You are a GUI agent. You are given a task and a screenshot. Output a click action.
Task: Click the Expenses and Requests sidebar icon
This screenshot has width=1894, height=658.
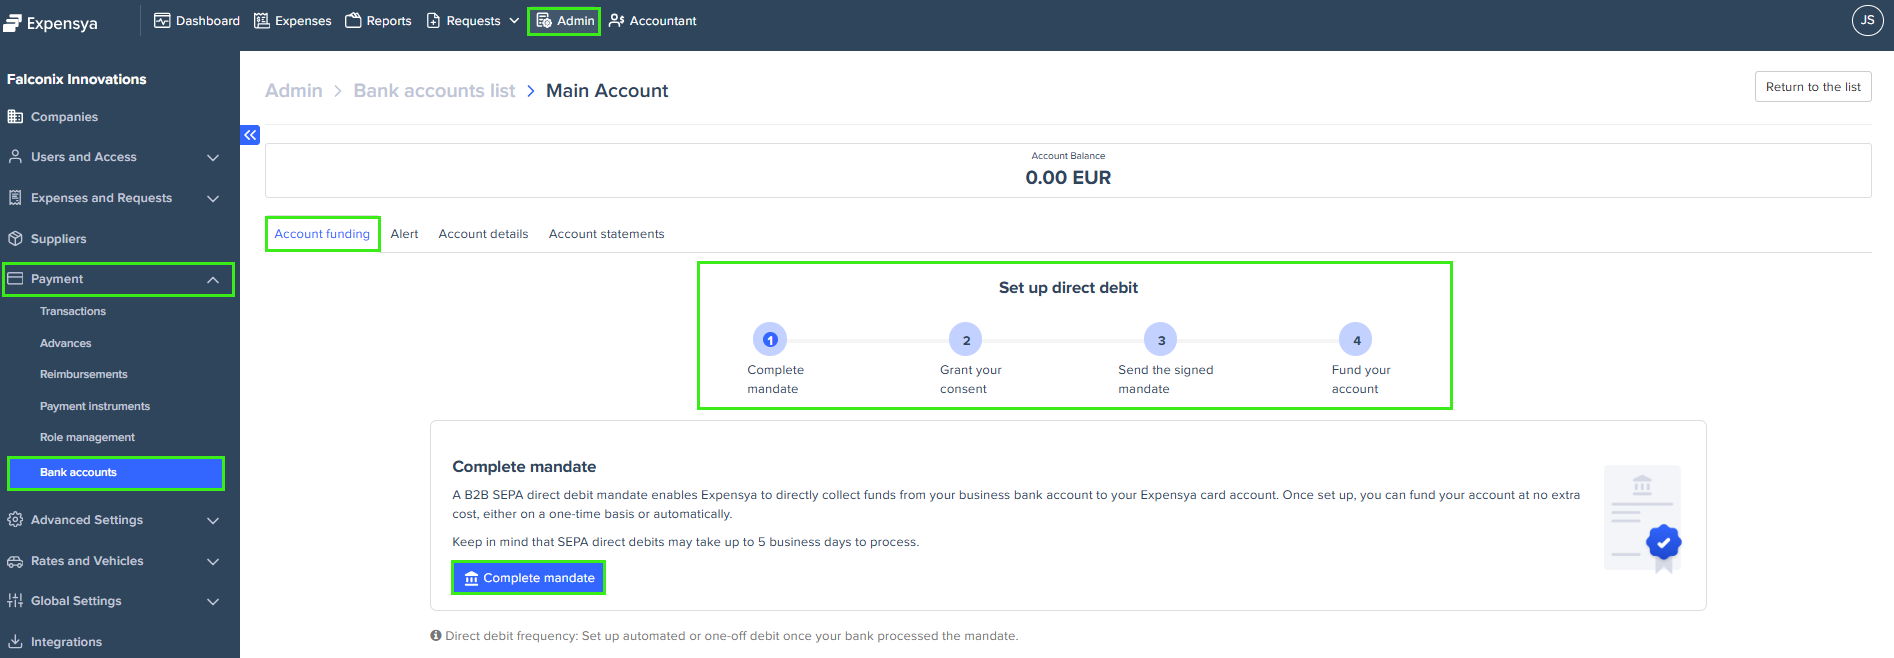(x=15, y=197)
